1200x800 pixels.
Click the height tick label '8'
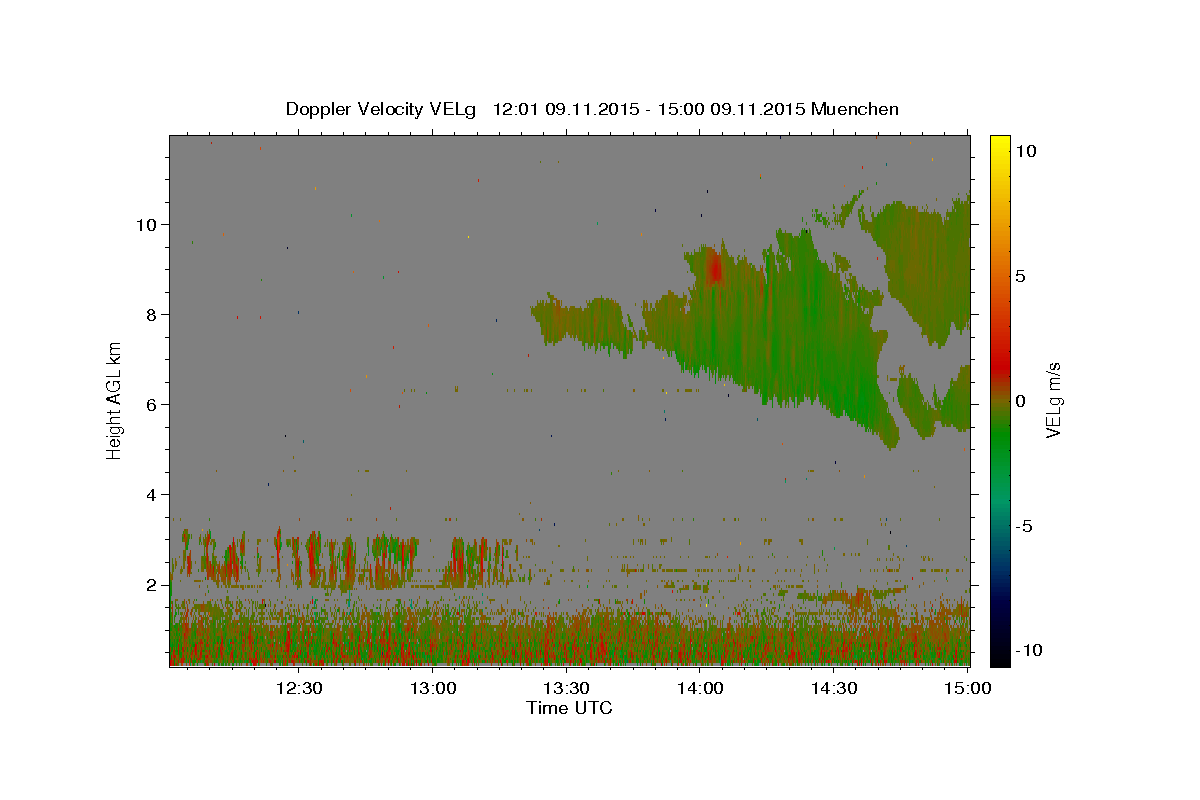point(152,314)
